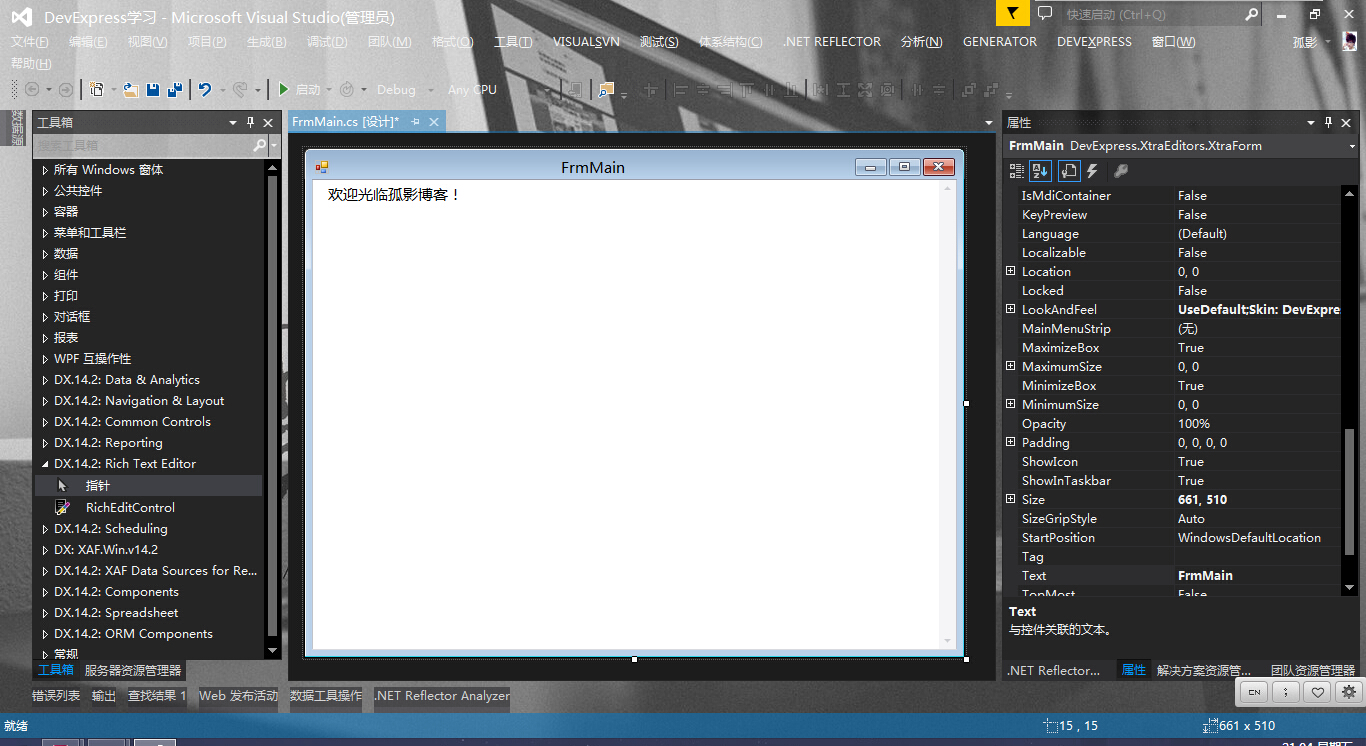Image resolution: width=1366 pixels, height=746 pixels.
Task: Click the Undo arrow icon
Action: click(x=205, y=89)
